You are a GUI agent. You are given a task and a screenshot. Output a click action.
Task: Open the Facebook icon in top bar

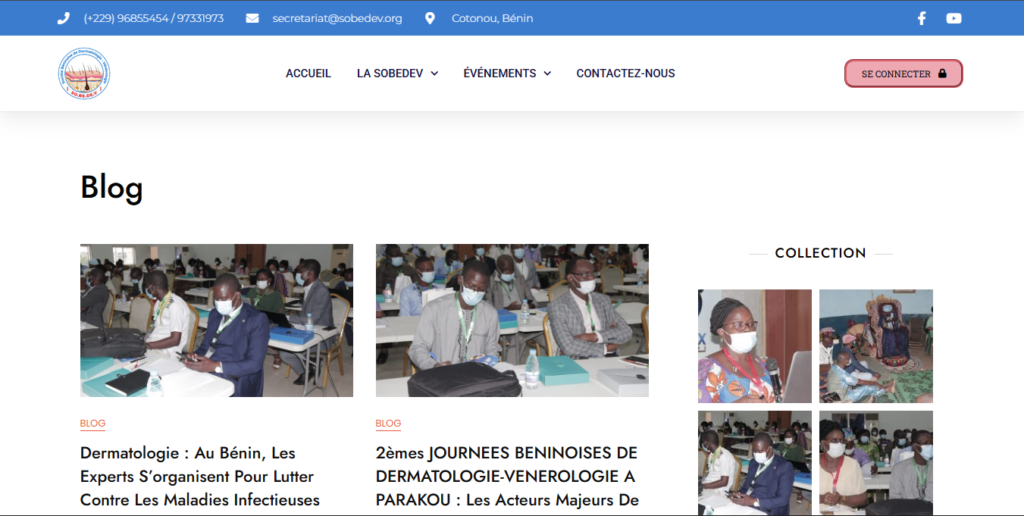[x=921, y=18]
